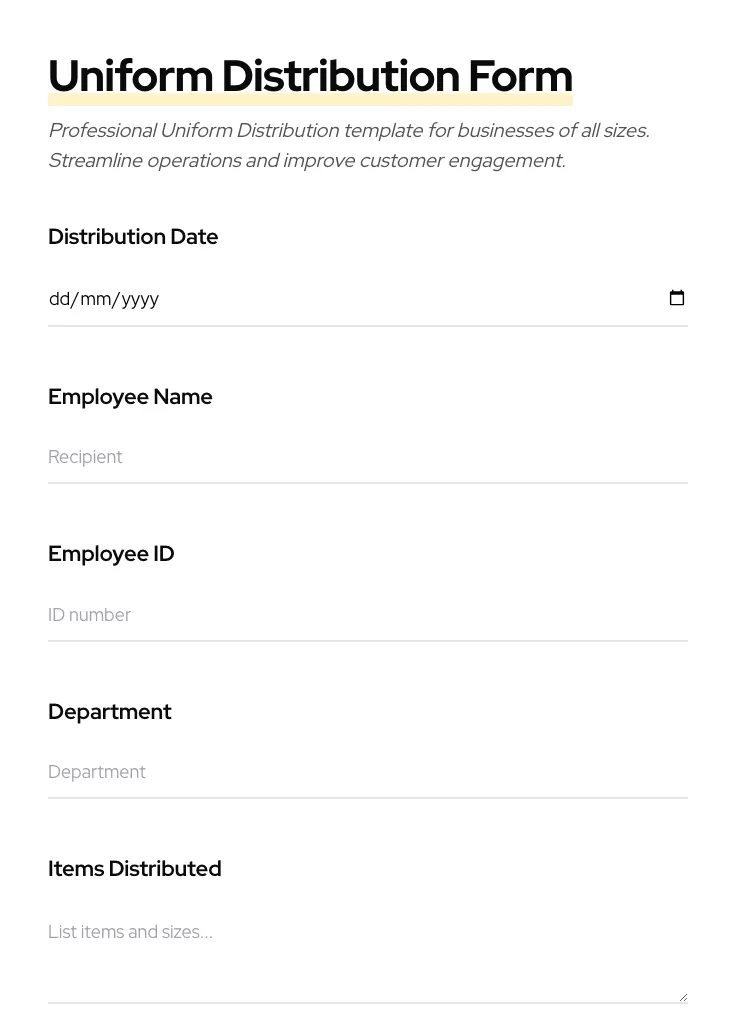Focus the Department placeholder text field

pyautogui.click(x=367, y=772)
